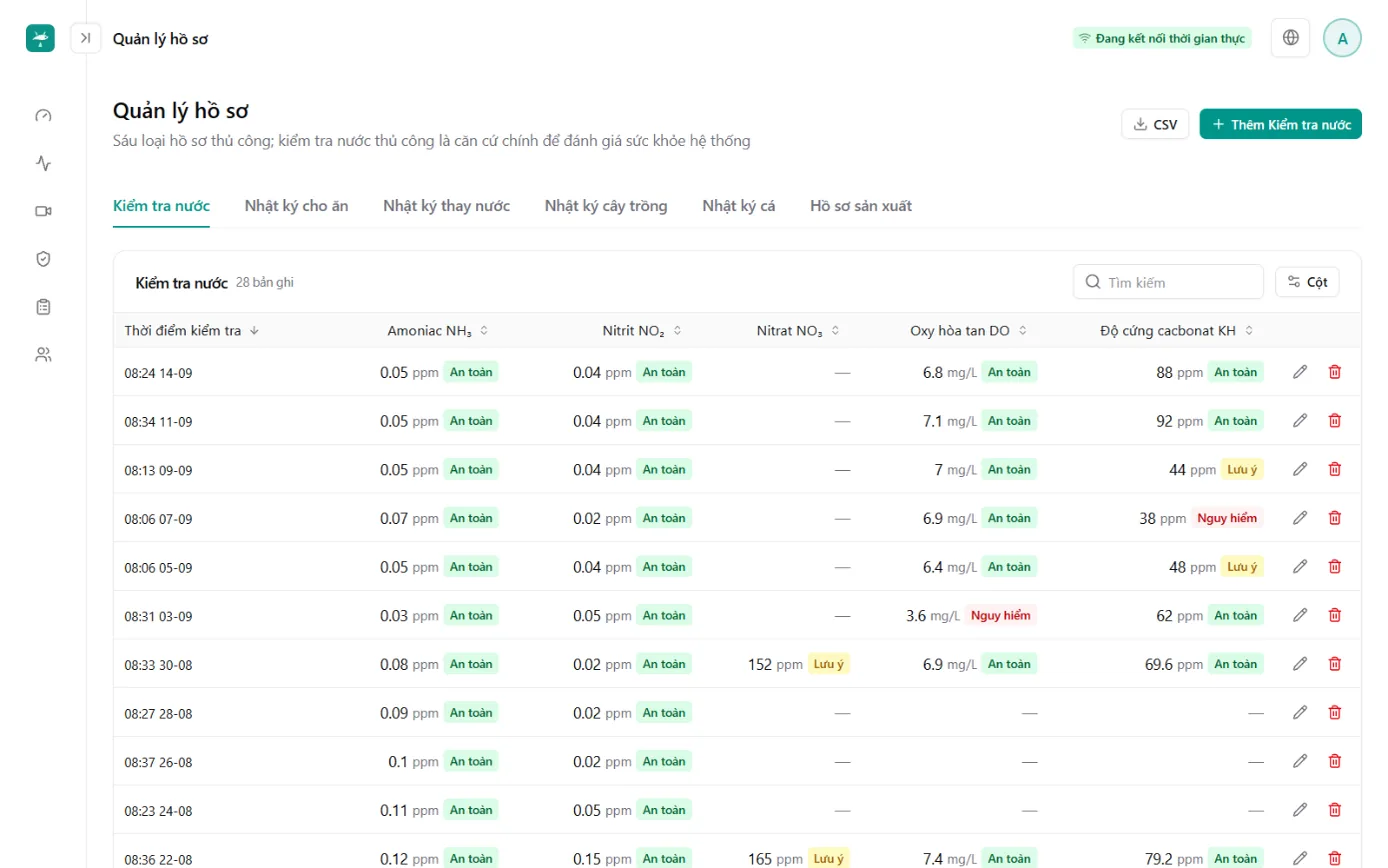Open the language globe button
The image size is (1388, 868).
(1291, 38)
